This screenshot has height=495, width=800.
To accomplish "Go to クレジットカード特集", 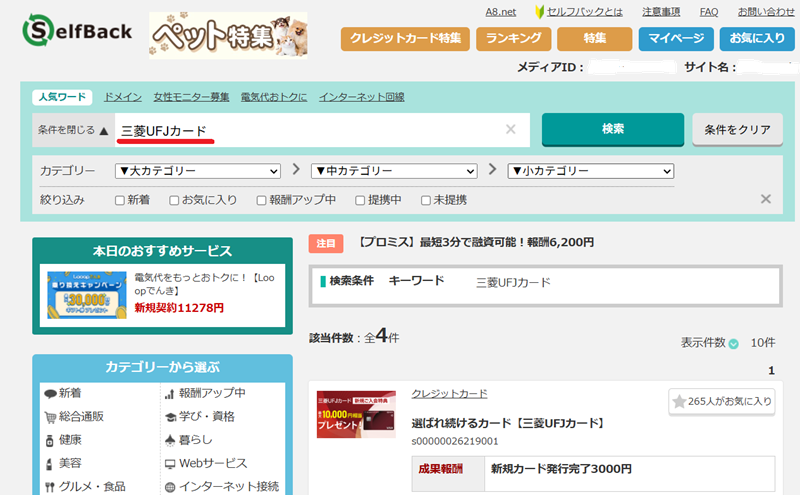I will [x=405, y=39].
